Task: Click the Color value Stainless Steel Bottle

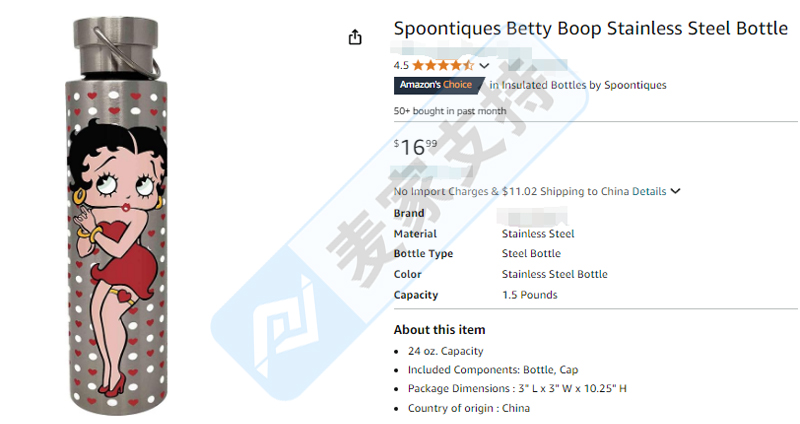Action: point(554,275)
